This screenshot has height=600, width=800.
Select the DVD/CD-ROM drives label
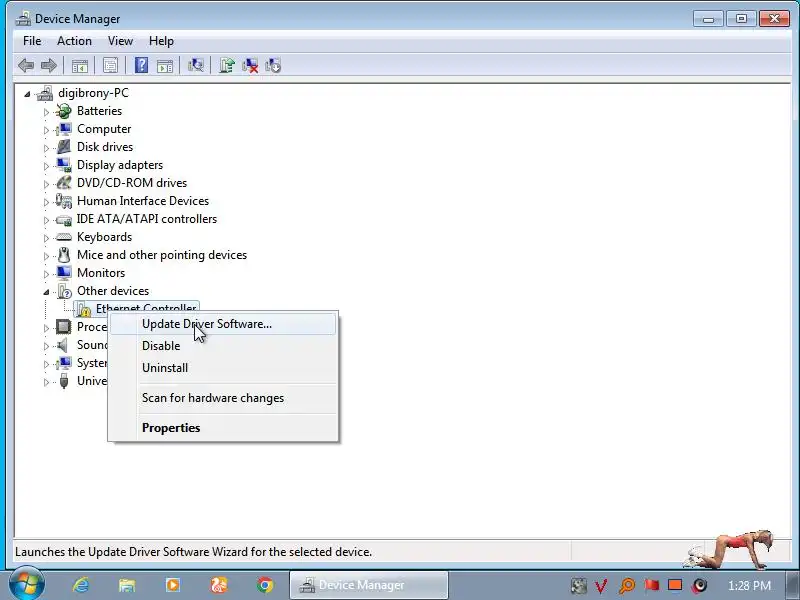click(132, 183)
